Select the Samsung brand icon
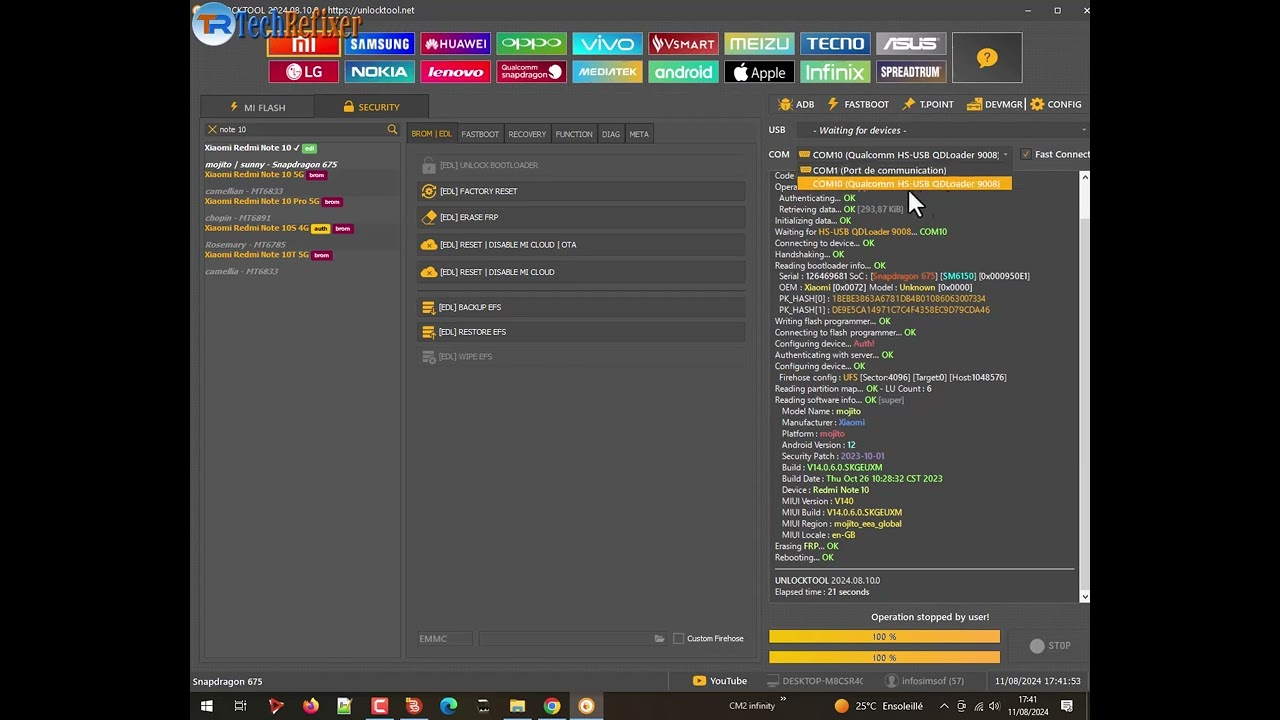The width and height of the screenshot is (1280, 720). (379, 44)
